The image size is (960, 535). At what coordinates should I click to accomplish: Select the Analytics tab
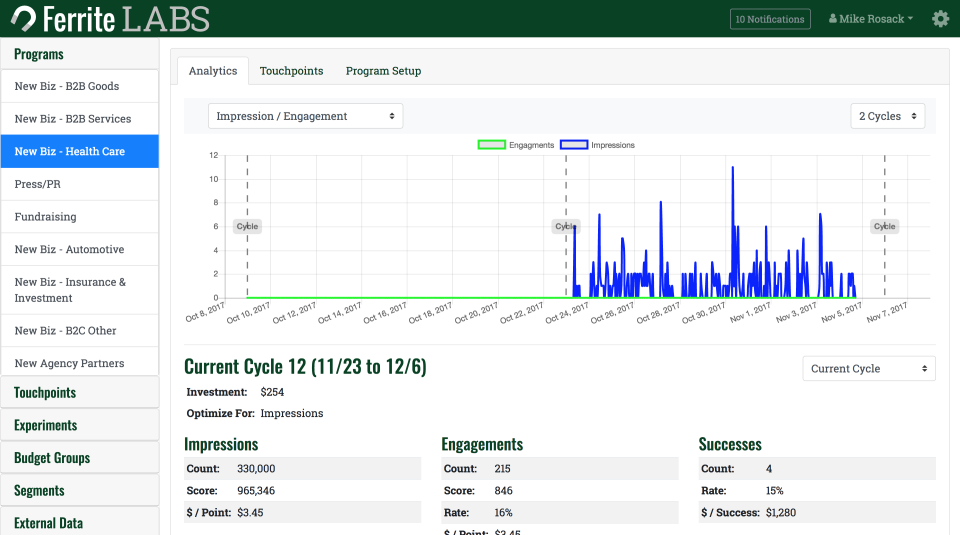point(213,71)
